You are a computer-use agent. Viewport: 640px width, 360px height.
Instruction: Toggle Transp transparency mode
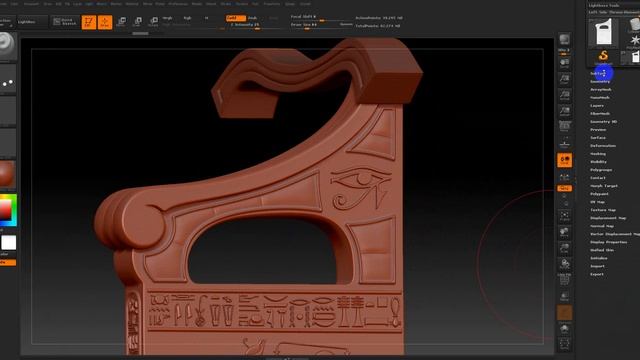(564, 297)
